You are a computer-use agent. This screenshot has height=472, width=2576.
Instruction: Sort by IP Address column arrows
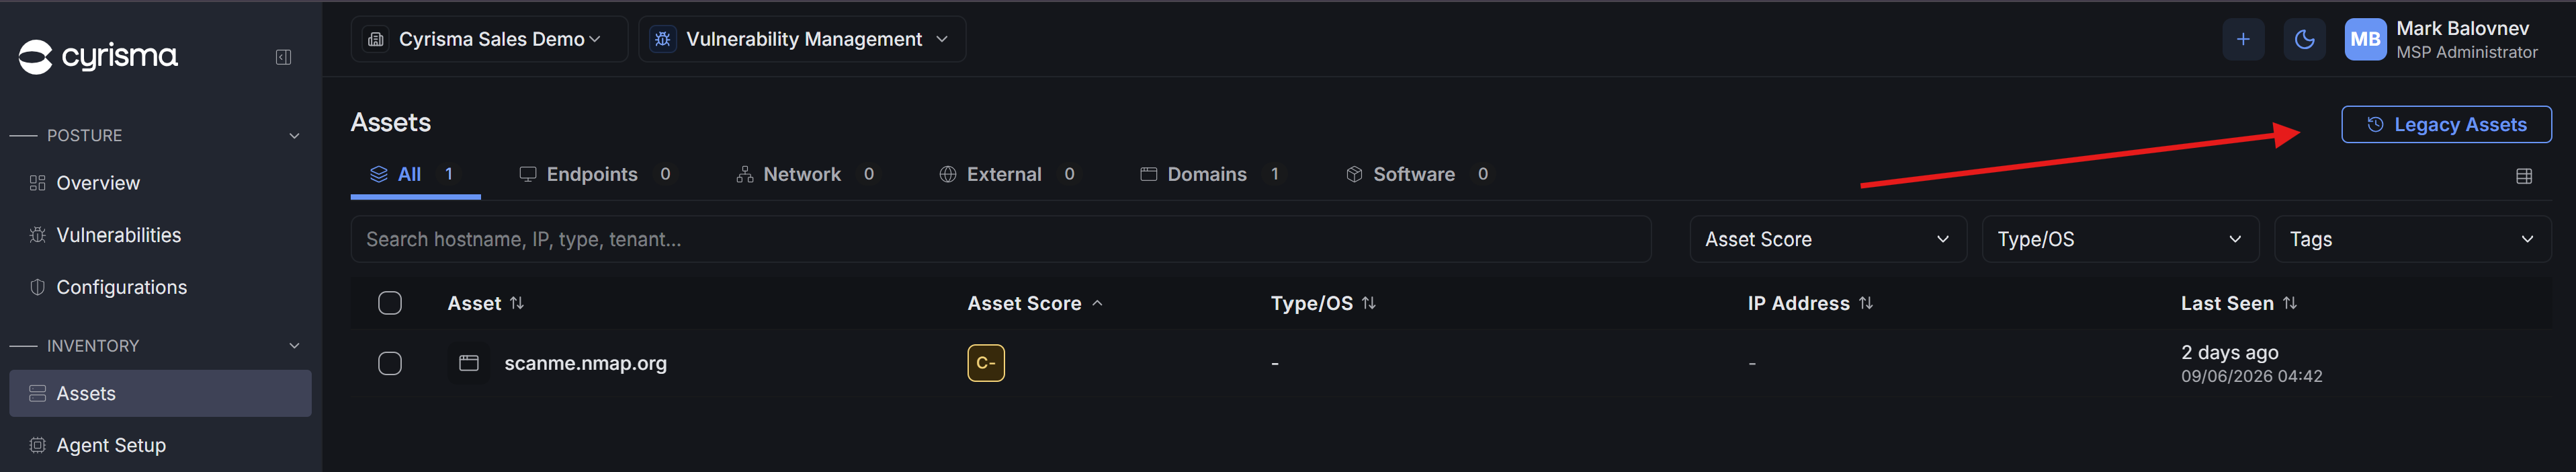pos(1866,303)
